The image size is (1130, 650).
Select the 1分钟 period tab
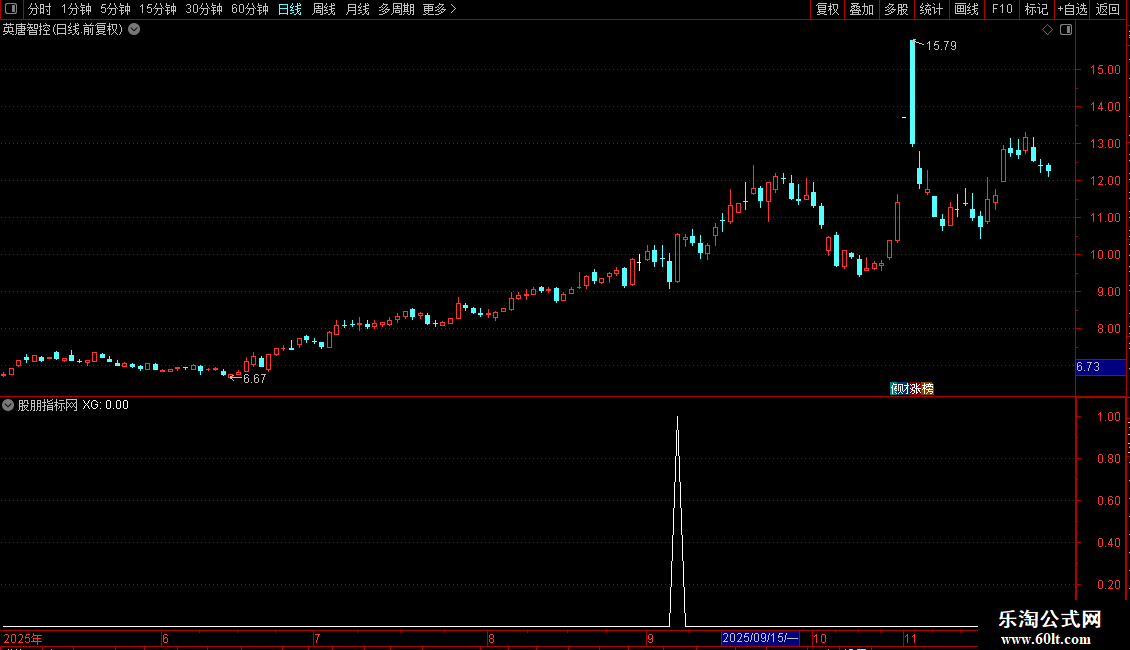tap(76, 9)
